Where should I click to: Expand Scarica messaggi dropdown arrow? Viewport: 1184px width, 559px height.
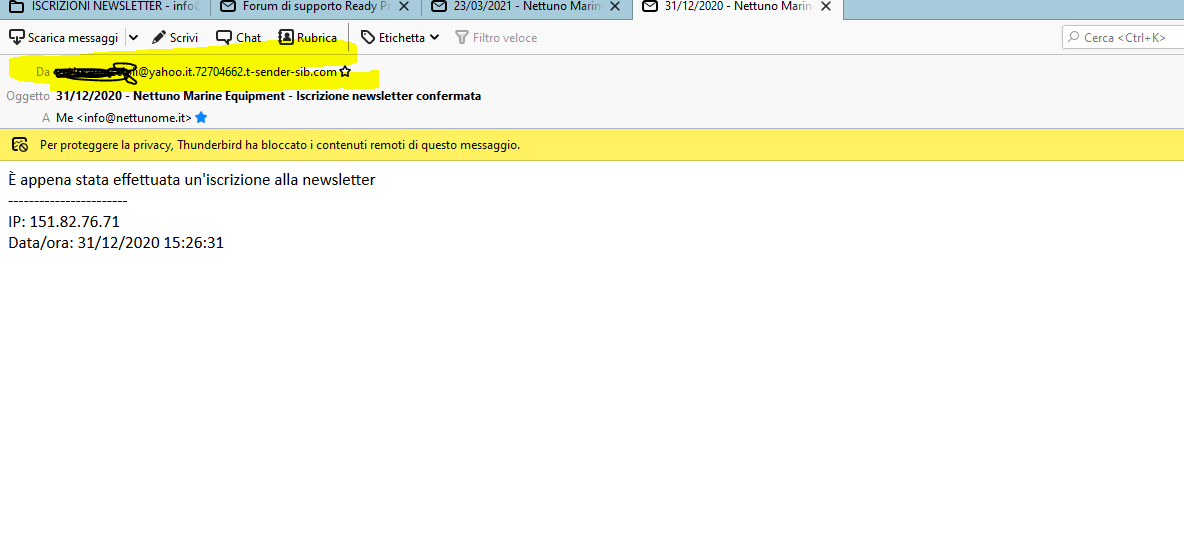point(133,37)
